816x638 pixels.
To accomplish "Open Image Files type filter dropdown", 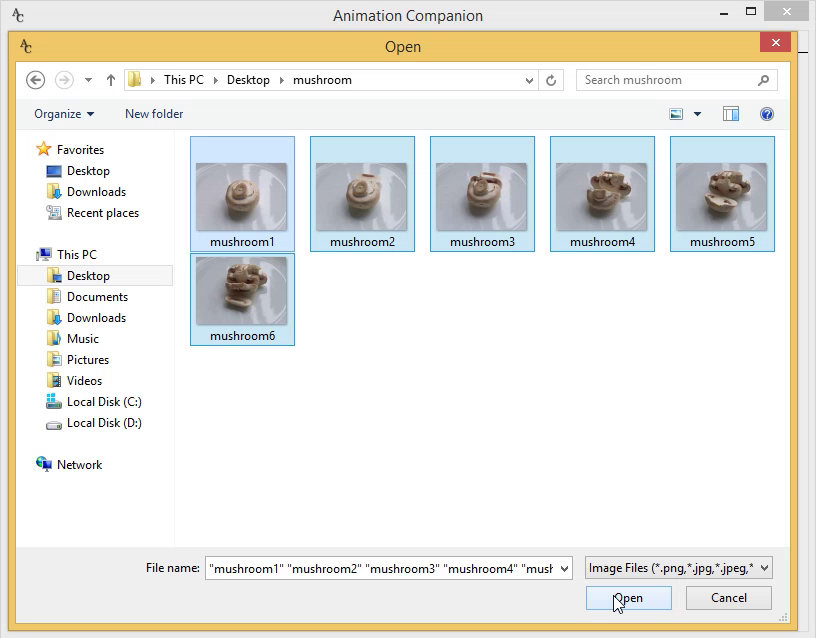I will pos(679,568).
